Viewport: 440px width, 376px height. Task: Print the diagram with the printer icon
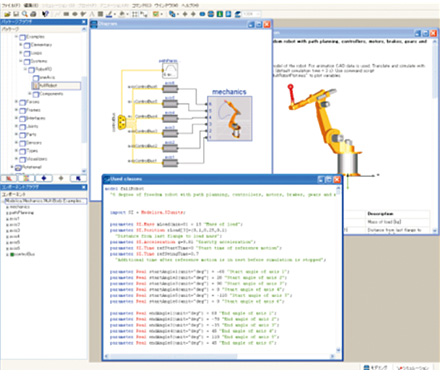click(33, 14)
